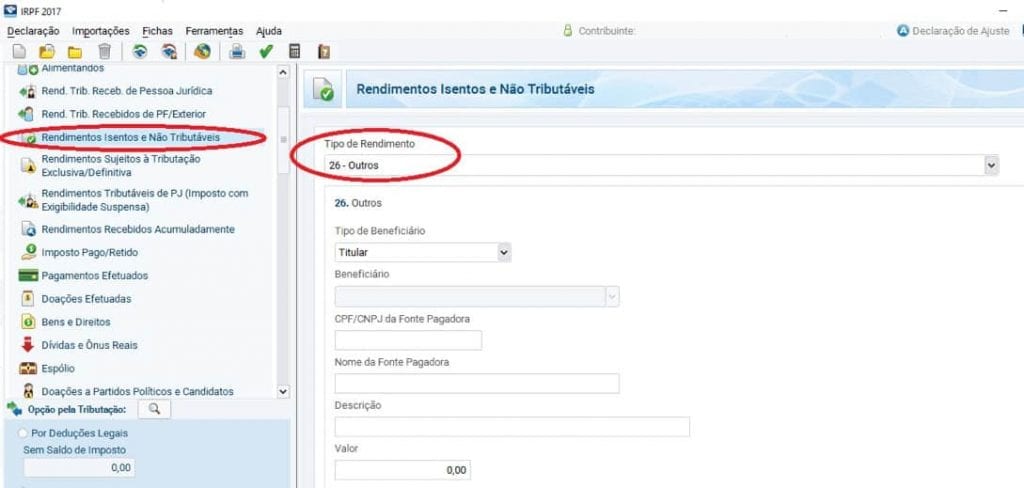Open the Tipo de Rendimento dropdown
The height and width of the screenshot is (488, 1024).
pyautogui.click(x=991, y=165)
